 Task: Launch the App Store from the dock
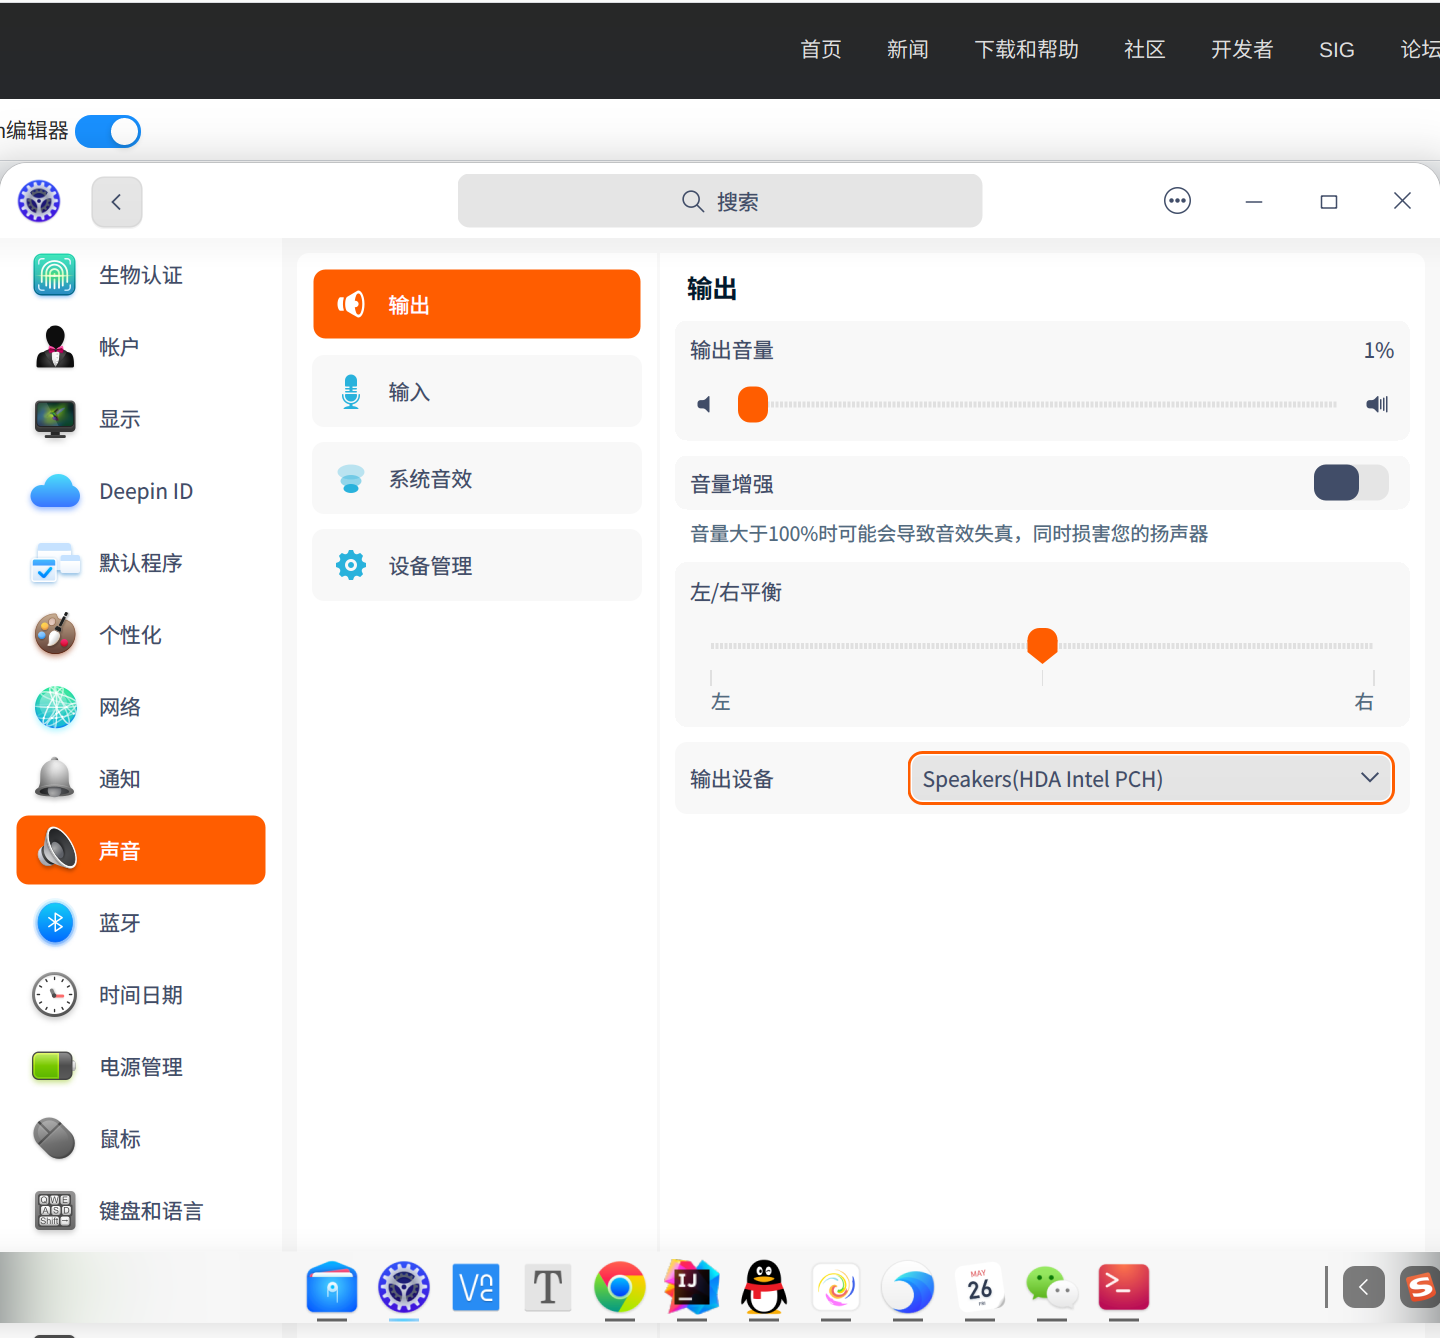[x=332, y=1287]
